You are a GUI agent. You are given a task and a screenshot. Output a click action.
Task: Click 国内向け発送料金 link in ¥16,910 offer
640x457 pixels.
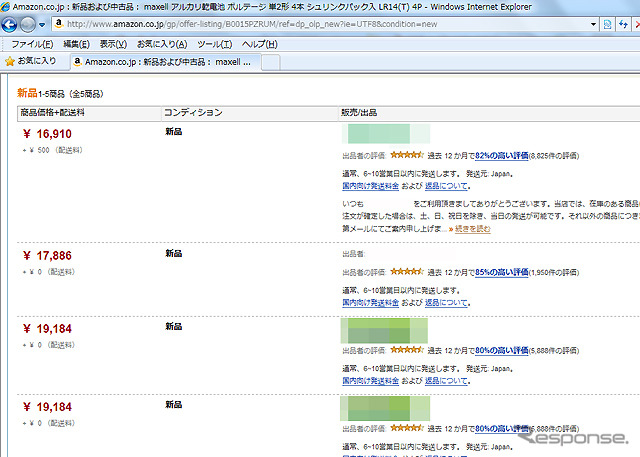pyautogui.click(x=371, y=186)
